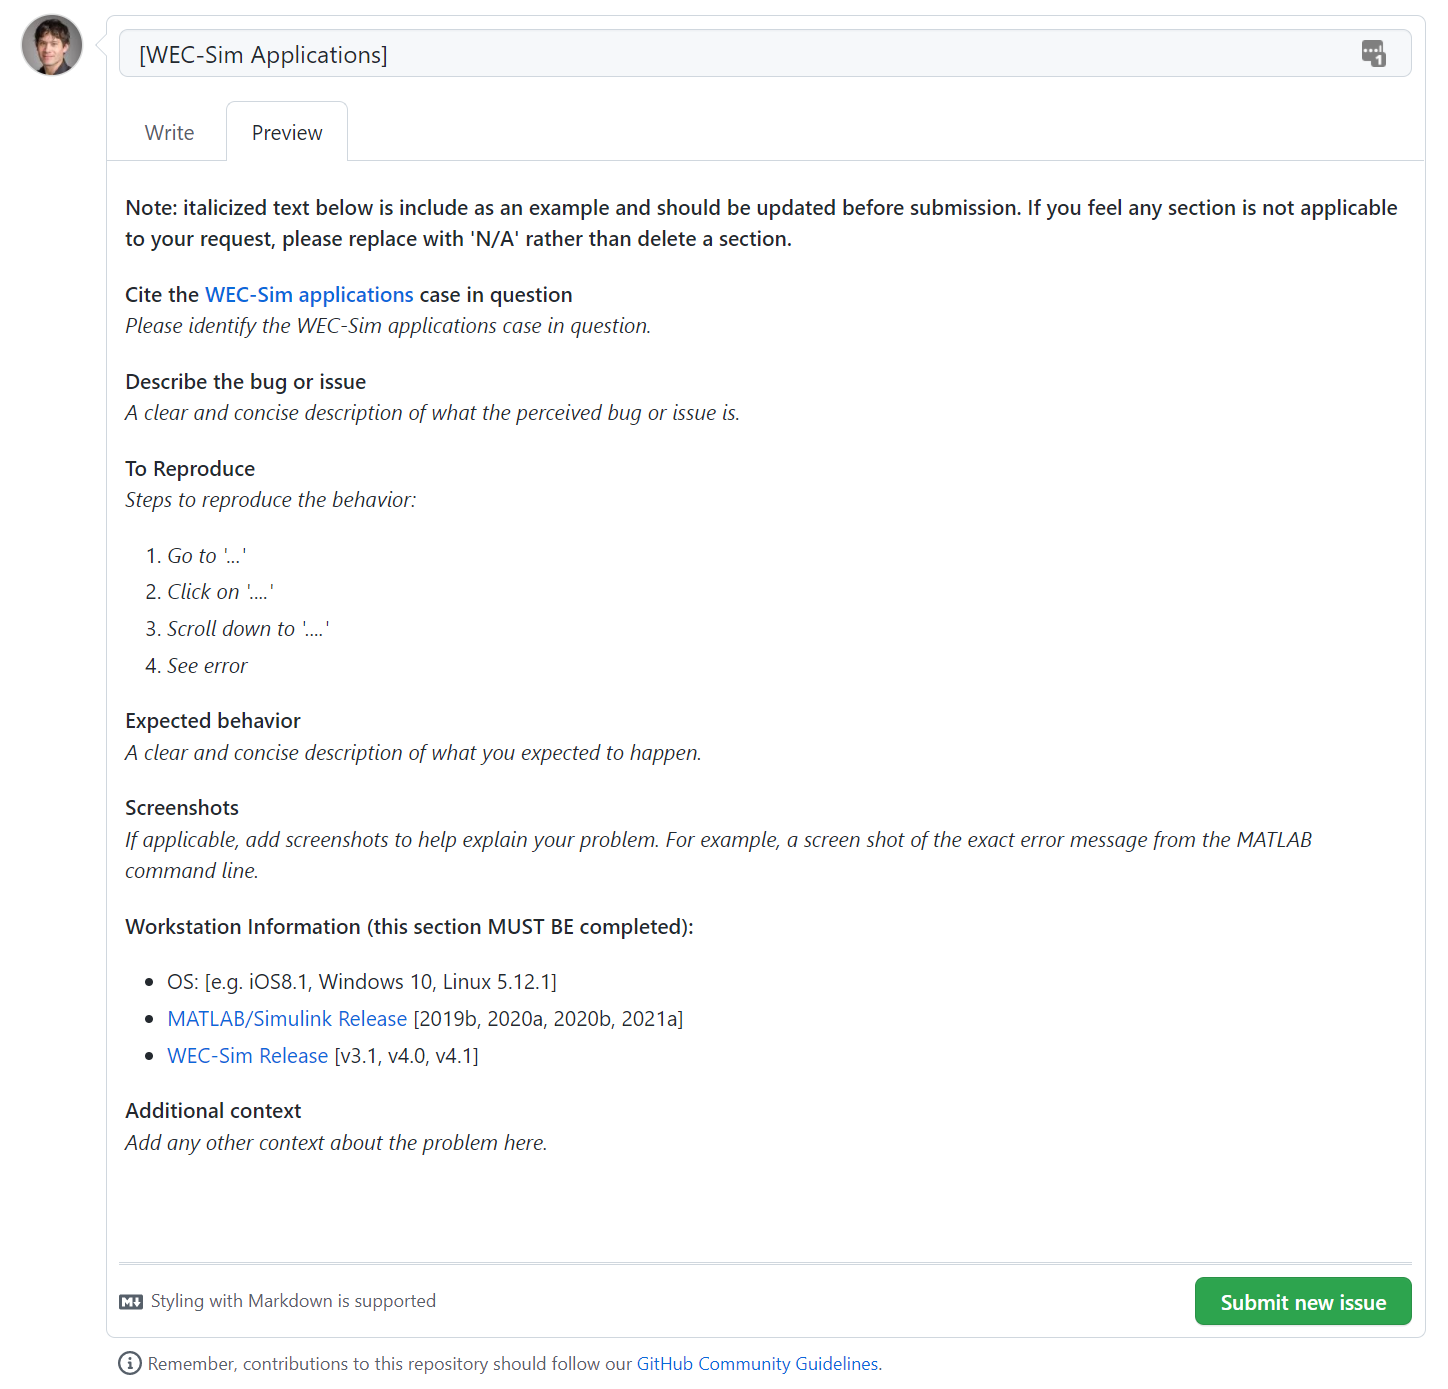The width and height of the screenshot is (1448, 1389).
Task: Click the Markdown shortcut icon in the footer
Action: [x=131, y=1301]
